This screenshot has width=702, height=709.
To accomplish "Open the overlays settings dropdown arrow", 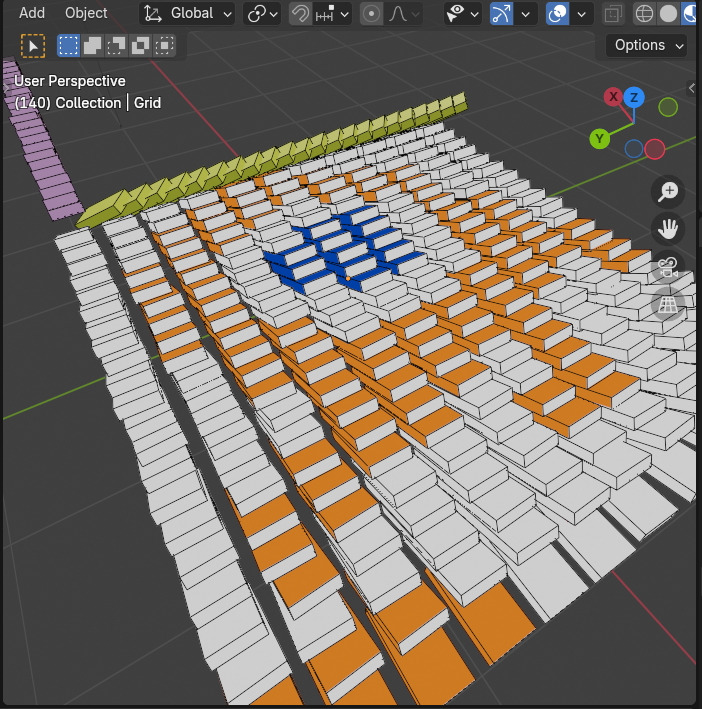I will 582,14.
